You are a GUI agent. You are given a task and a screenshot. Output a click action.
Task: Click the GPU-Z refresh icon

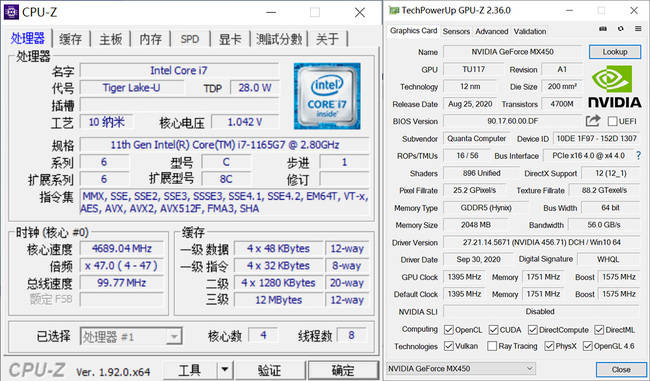[x=621, y=29]
